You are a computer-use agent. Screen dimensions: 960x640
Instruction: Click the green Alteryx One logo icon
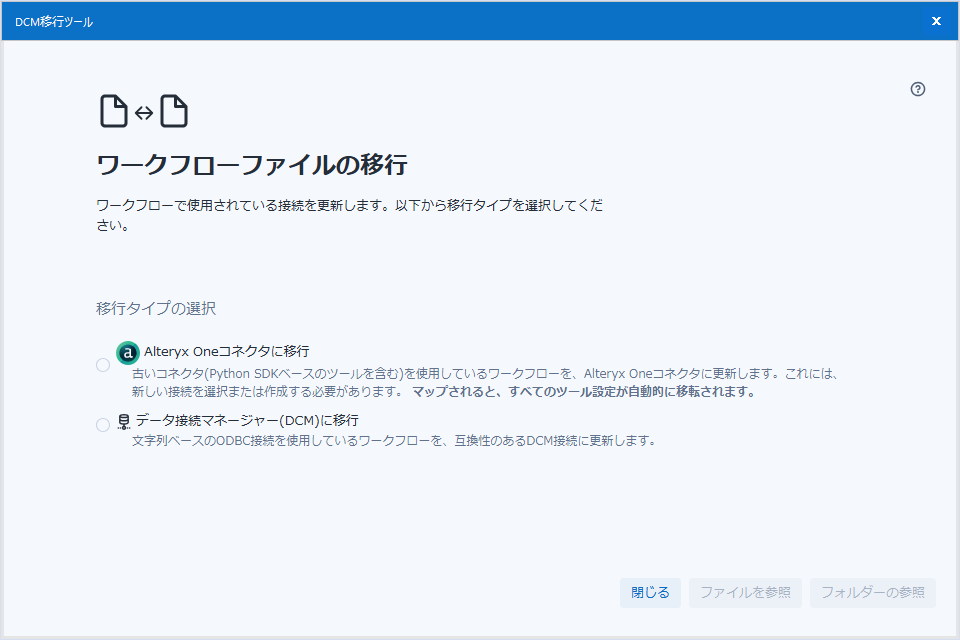pyautogui.click(x=128, y=353)
